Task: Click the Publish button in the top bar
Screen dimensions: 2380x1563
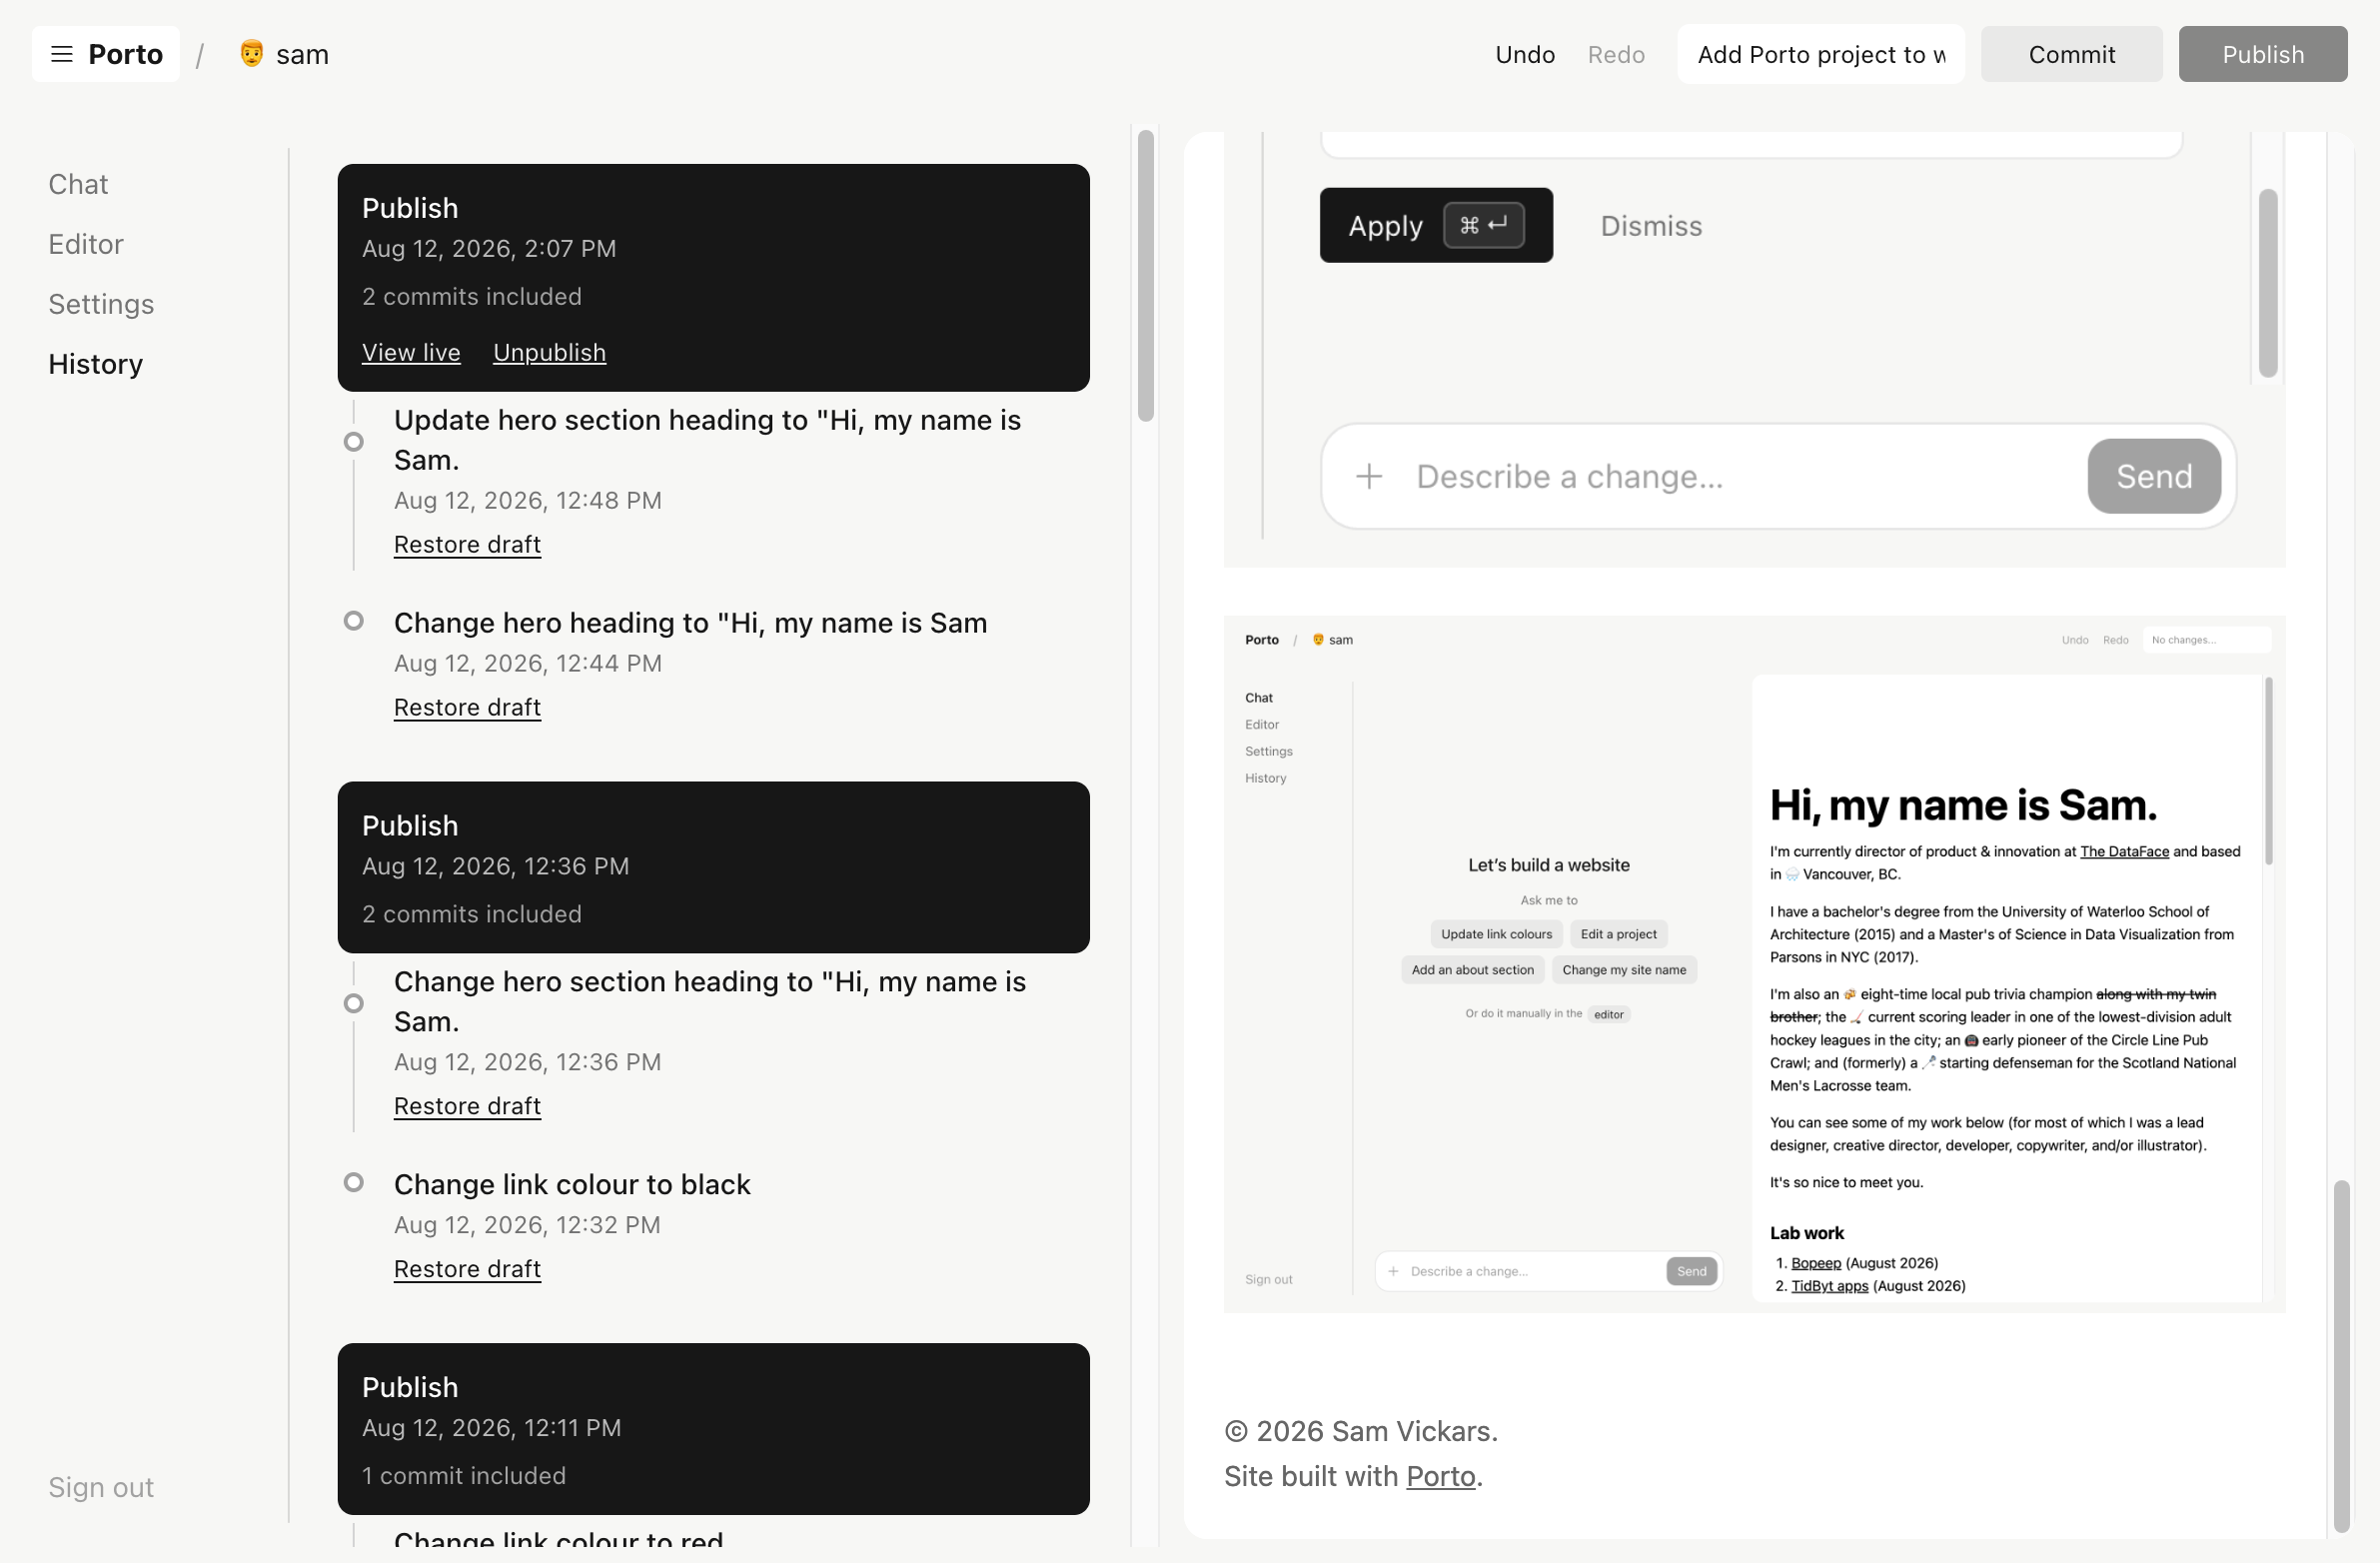Action: 2263,54
